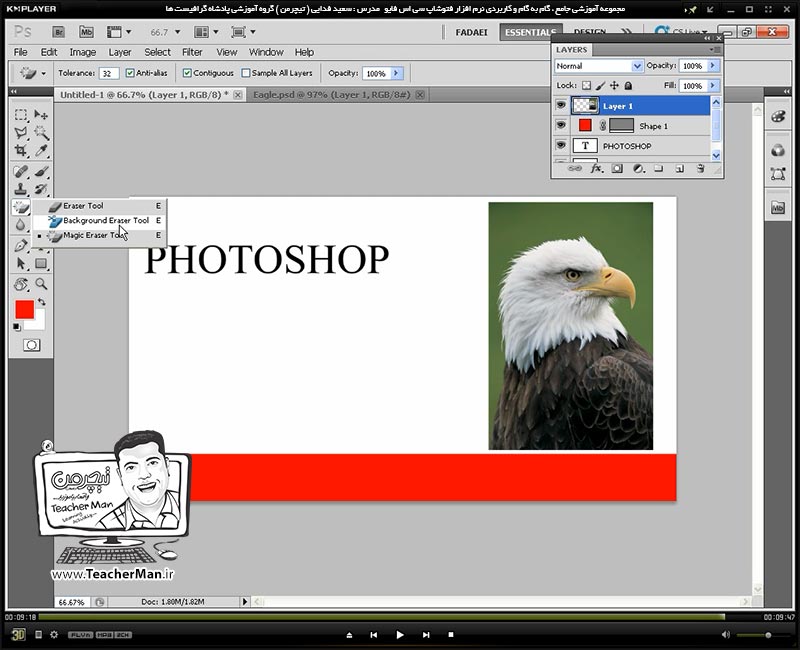Hide Layer 1 with eye icon
Image resolution: width=800 pixels, height=650 pixels.
tap(561, 106)
